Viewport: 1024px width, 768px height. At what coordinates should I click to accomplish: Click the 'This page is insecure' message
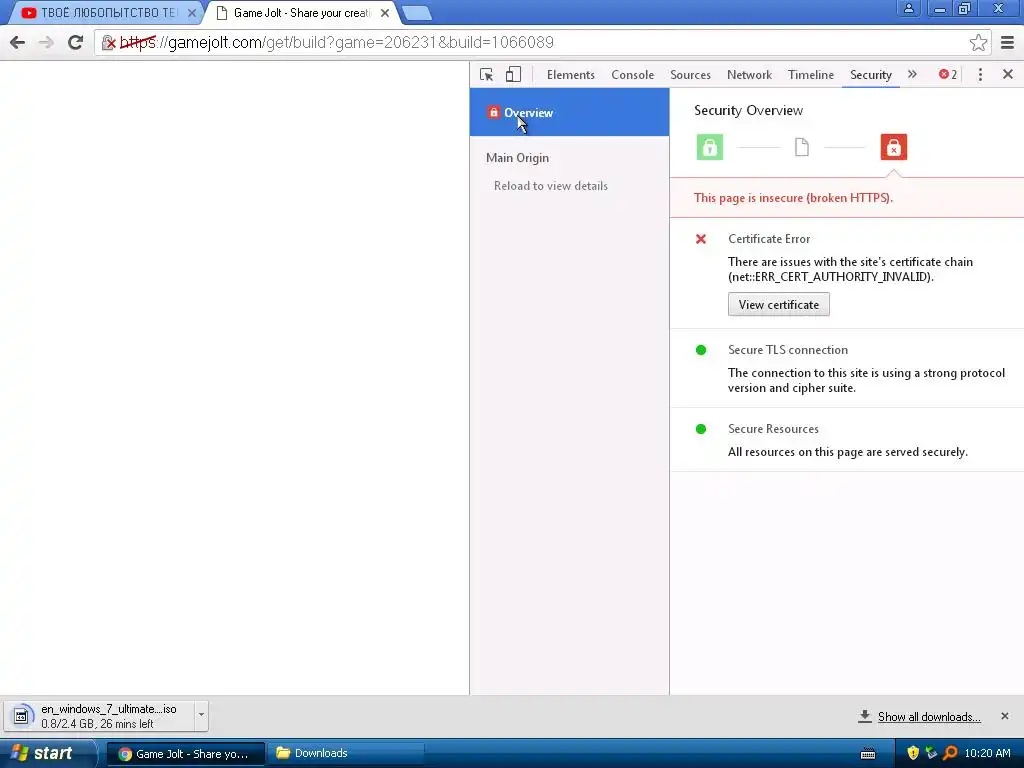pyautogui.click(x=793, y=198)
